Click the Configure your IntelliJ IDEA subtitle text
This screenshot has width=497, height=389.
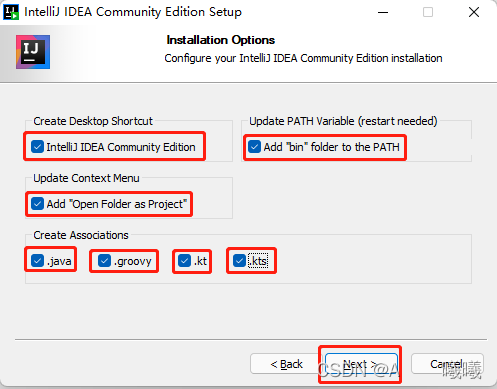tap(303, 58)
